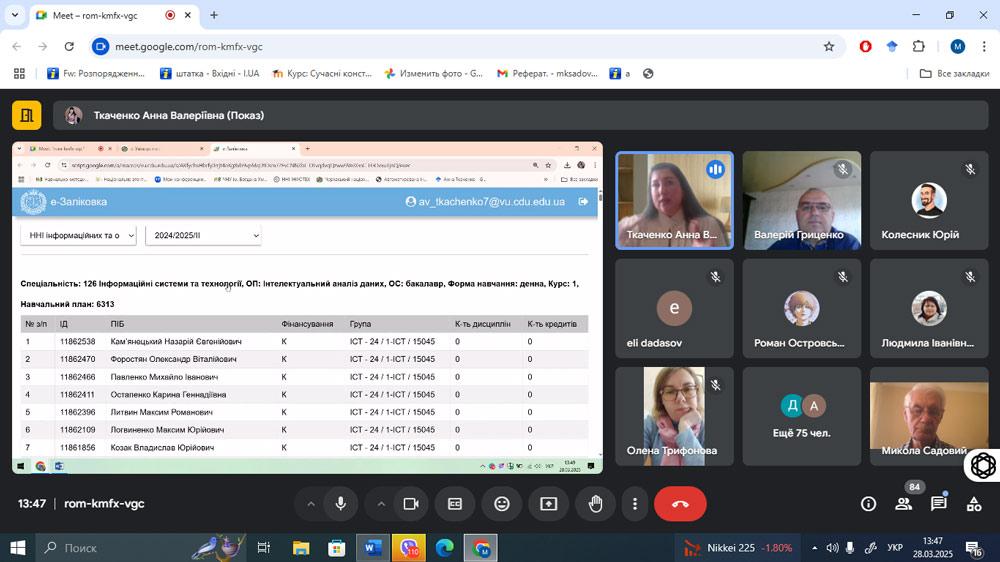Viewport: 1000px width, 562px height.
Task: Start presenting your screen
Action: point(548,504)
